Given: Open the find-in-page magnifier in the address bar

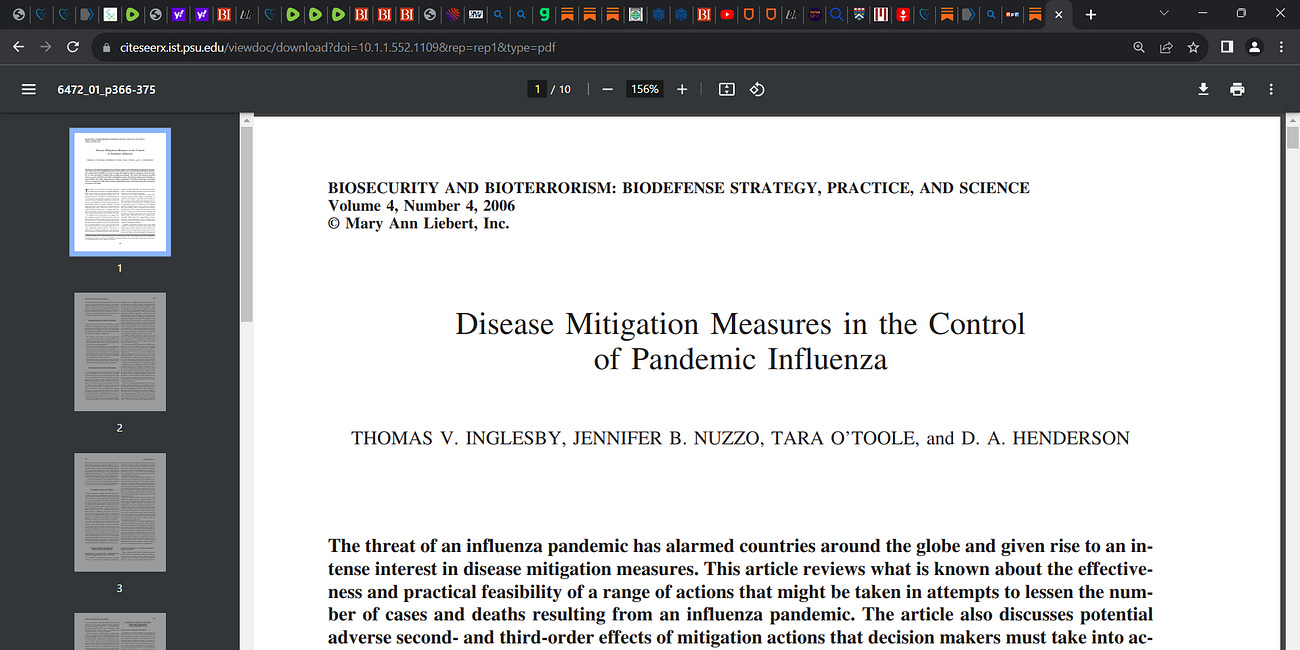Looking at the screenshot, I should 1139,47.
